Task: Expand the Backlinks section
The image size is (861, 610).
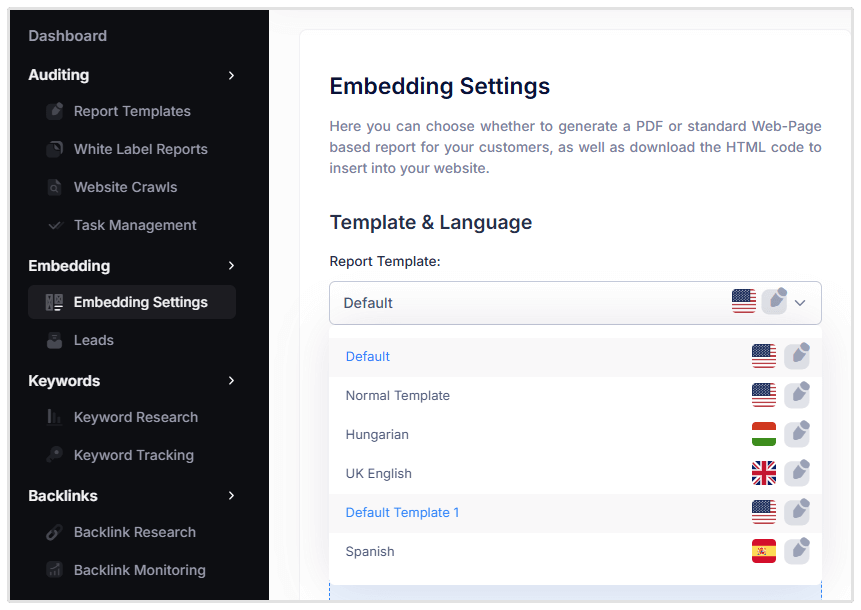Action: coord(232,495)
